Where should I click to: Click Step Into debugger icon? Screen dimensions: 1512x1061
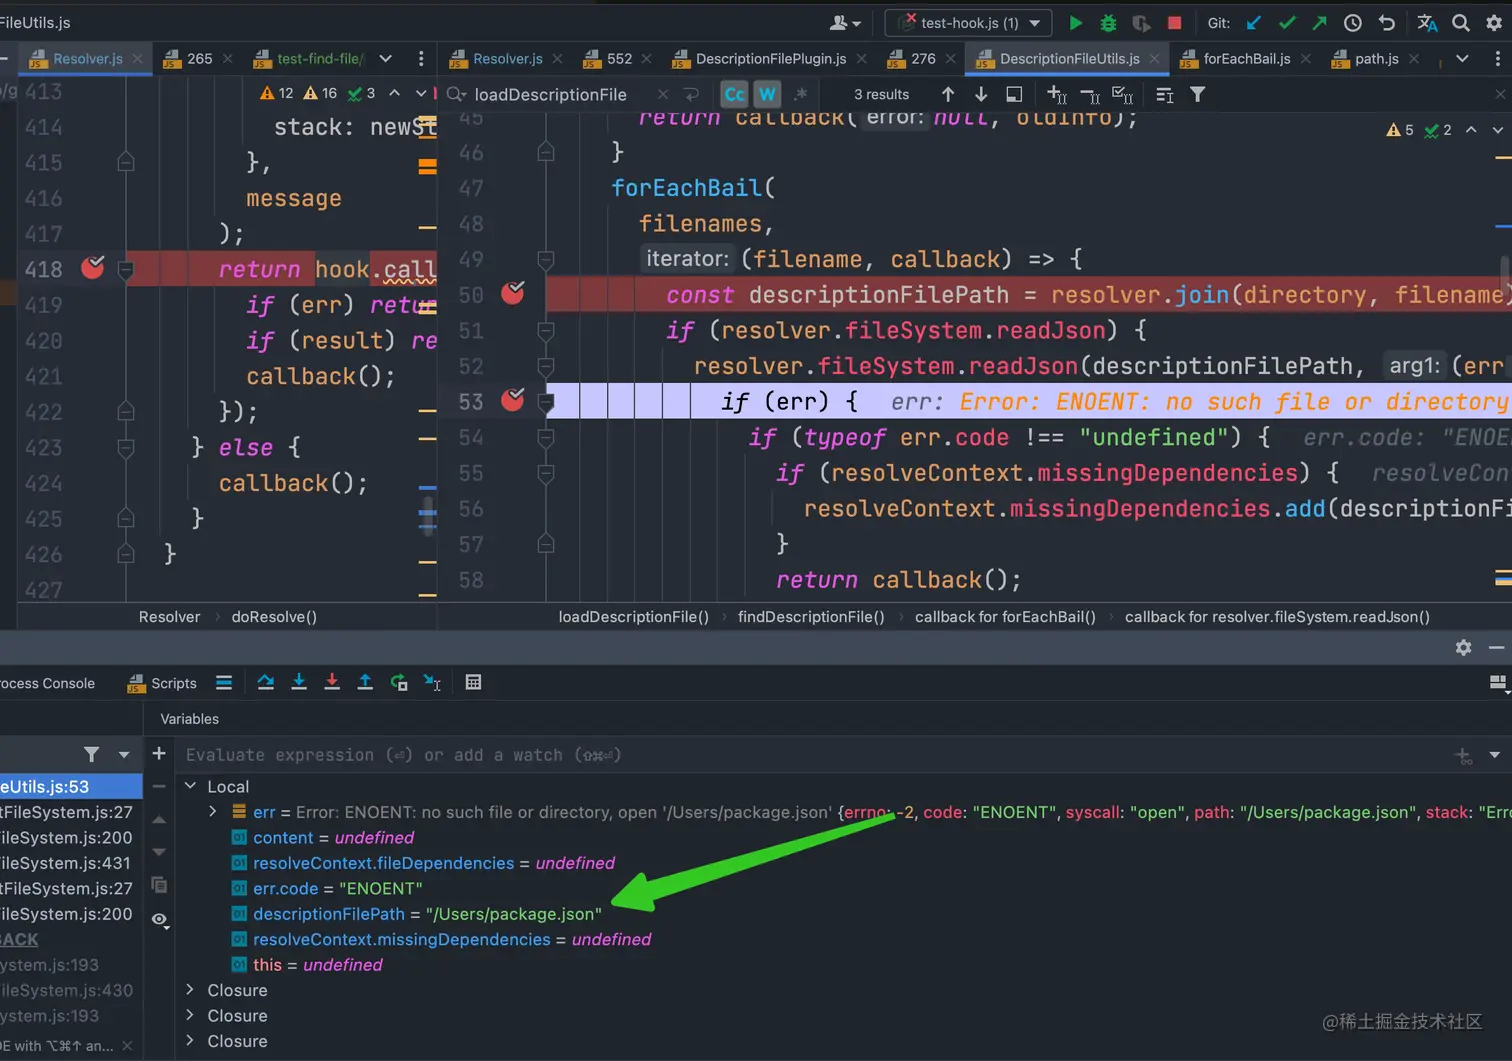coord(298,682)
